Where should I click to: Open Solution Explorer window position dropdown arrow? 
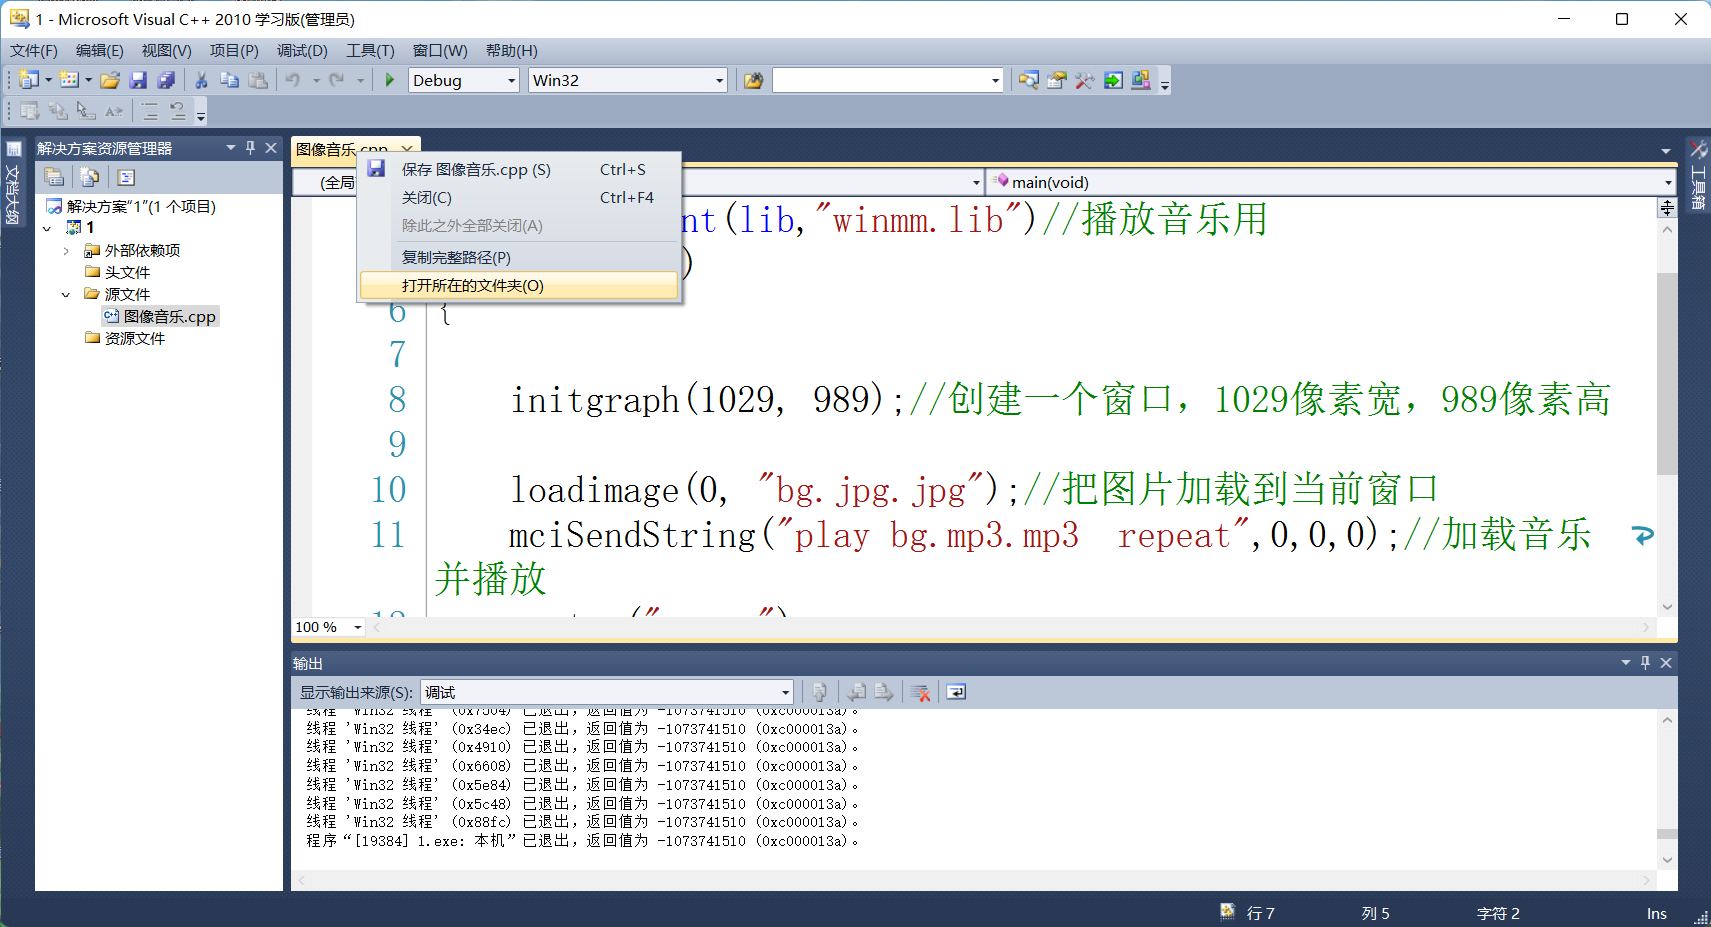pyautogui.click(x=231, y=148)
